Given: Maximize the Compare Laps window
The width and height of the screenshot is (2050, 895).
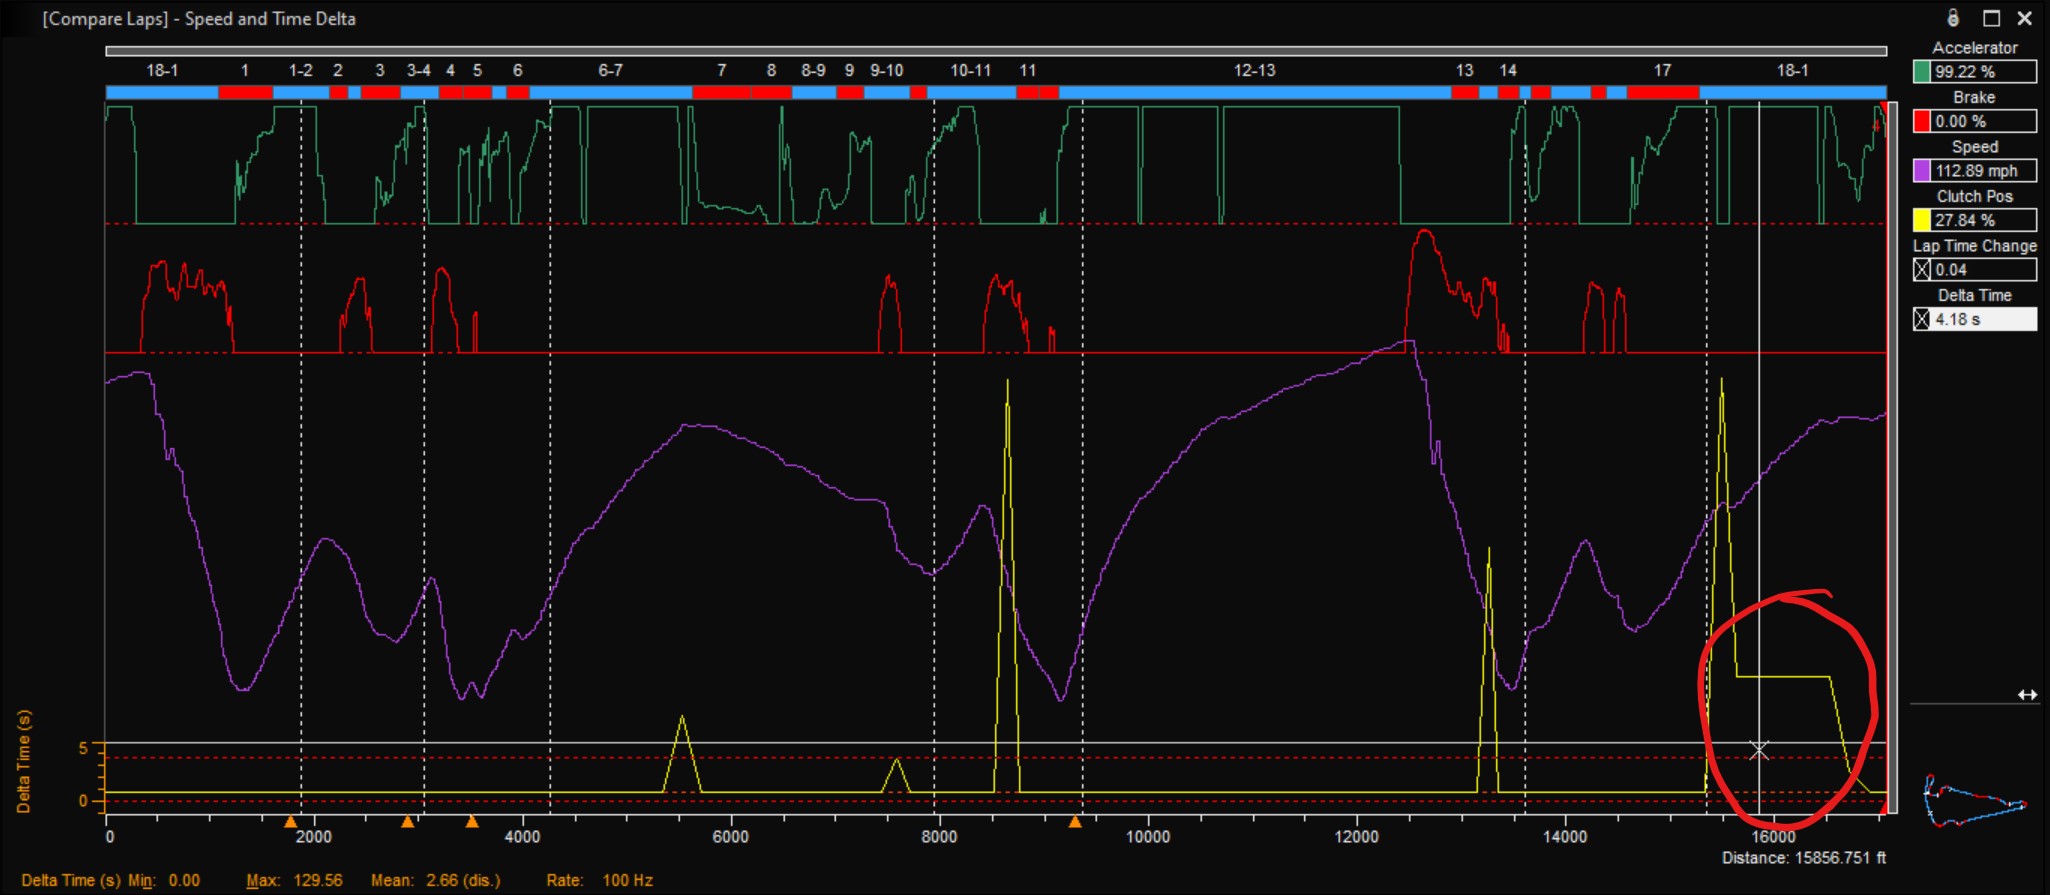Looking at the screenshot, I should pos(1992,18).
